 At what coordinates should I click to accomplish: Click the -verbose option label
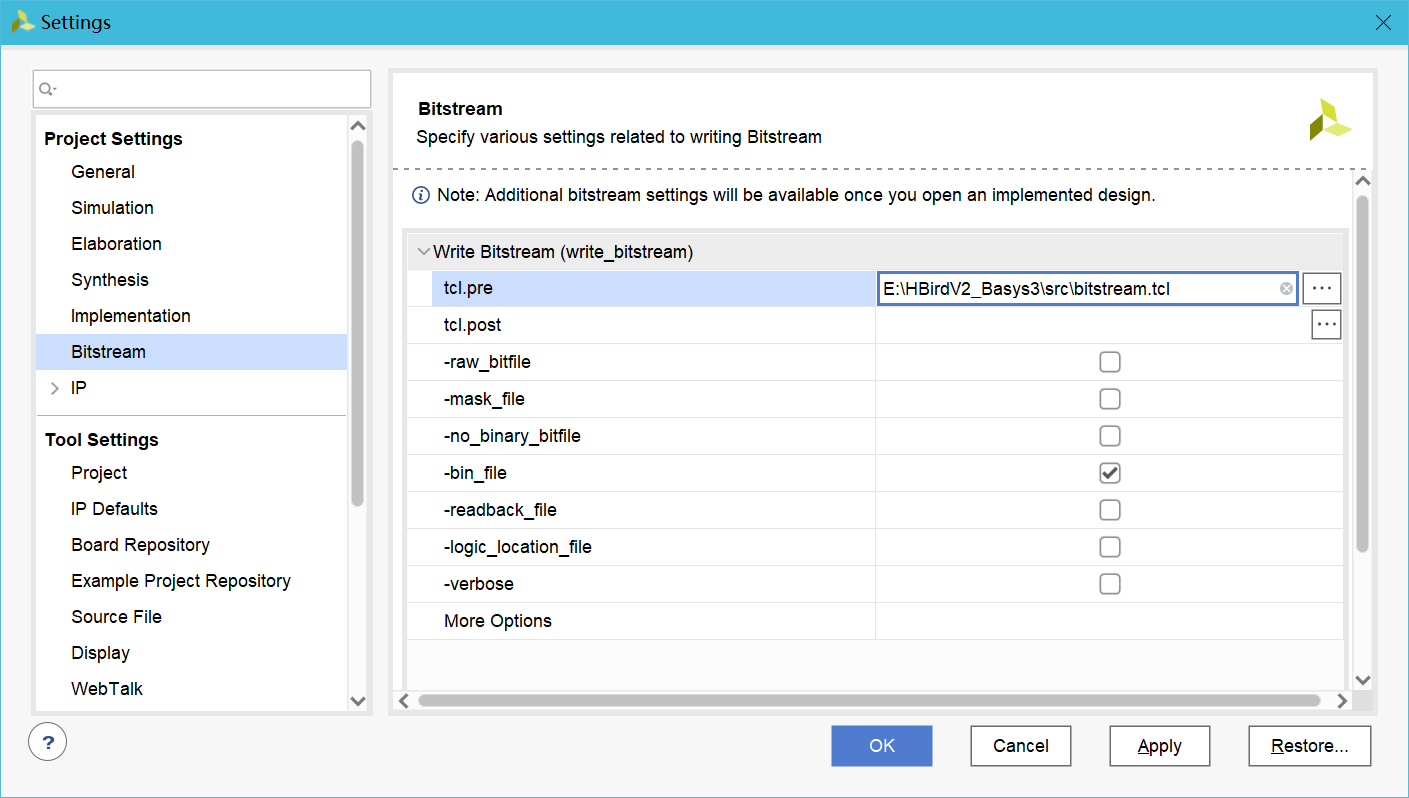point(478,584)
